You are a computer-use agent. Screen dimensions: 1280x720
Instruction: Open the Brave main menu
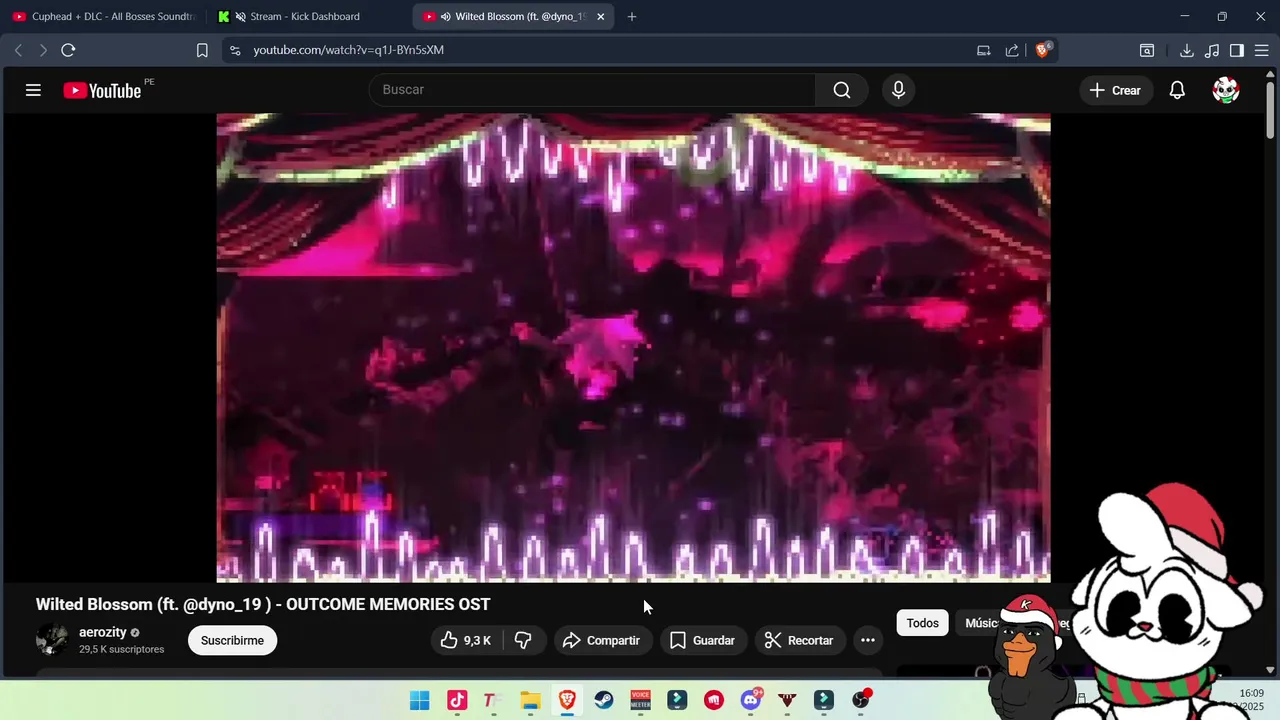point(1262,50)
